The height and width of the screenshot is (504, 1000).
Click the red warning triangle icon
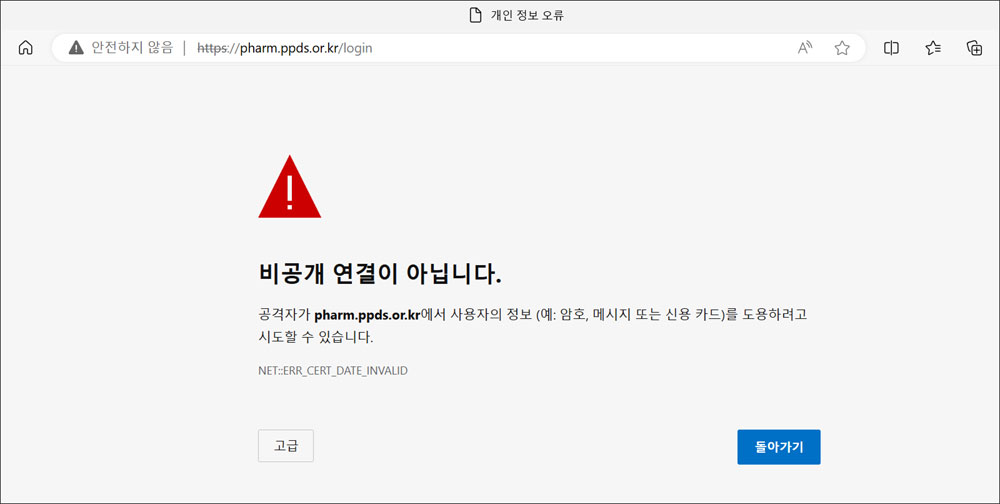[x=290, y=187]
